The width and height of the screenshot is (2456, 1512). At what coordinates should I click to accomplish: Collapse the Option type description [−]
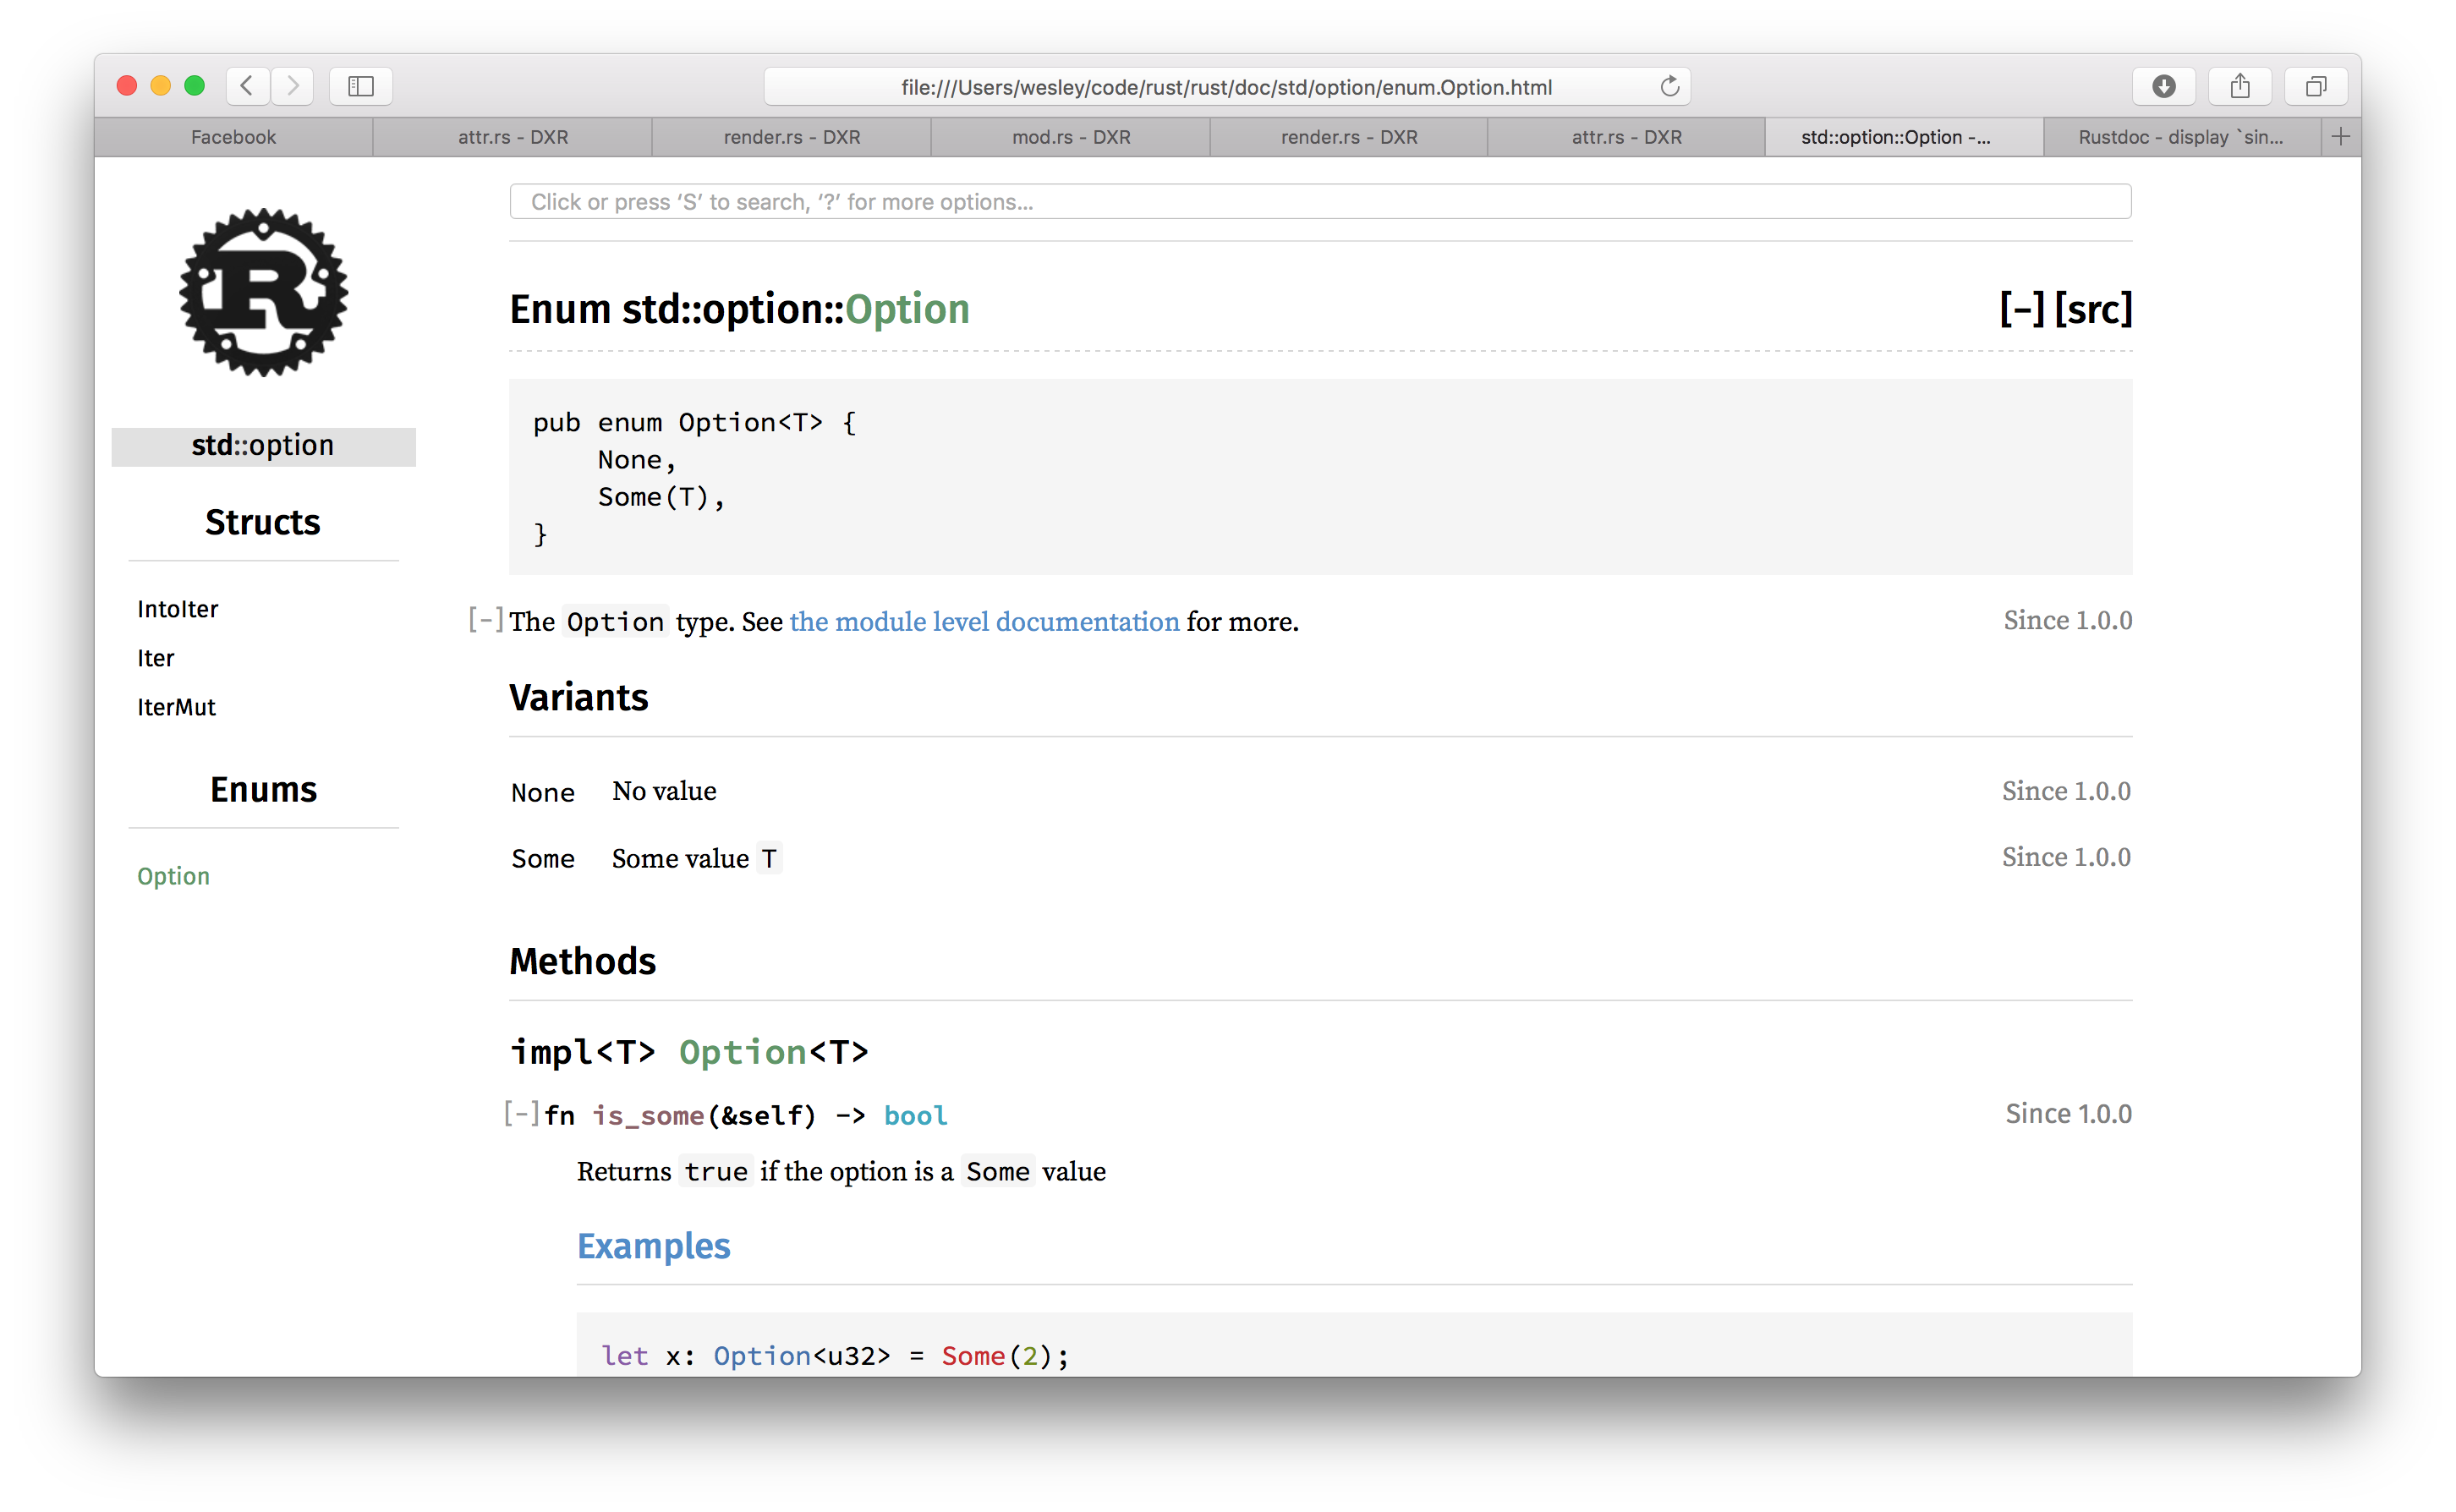486,620
